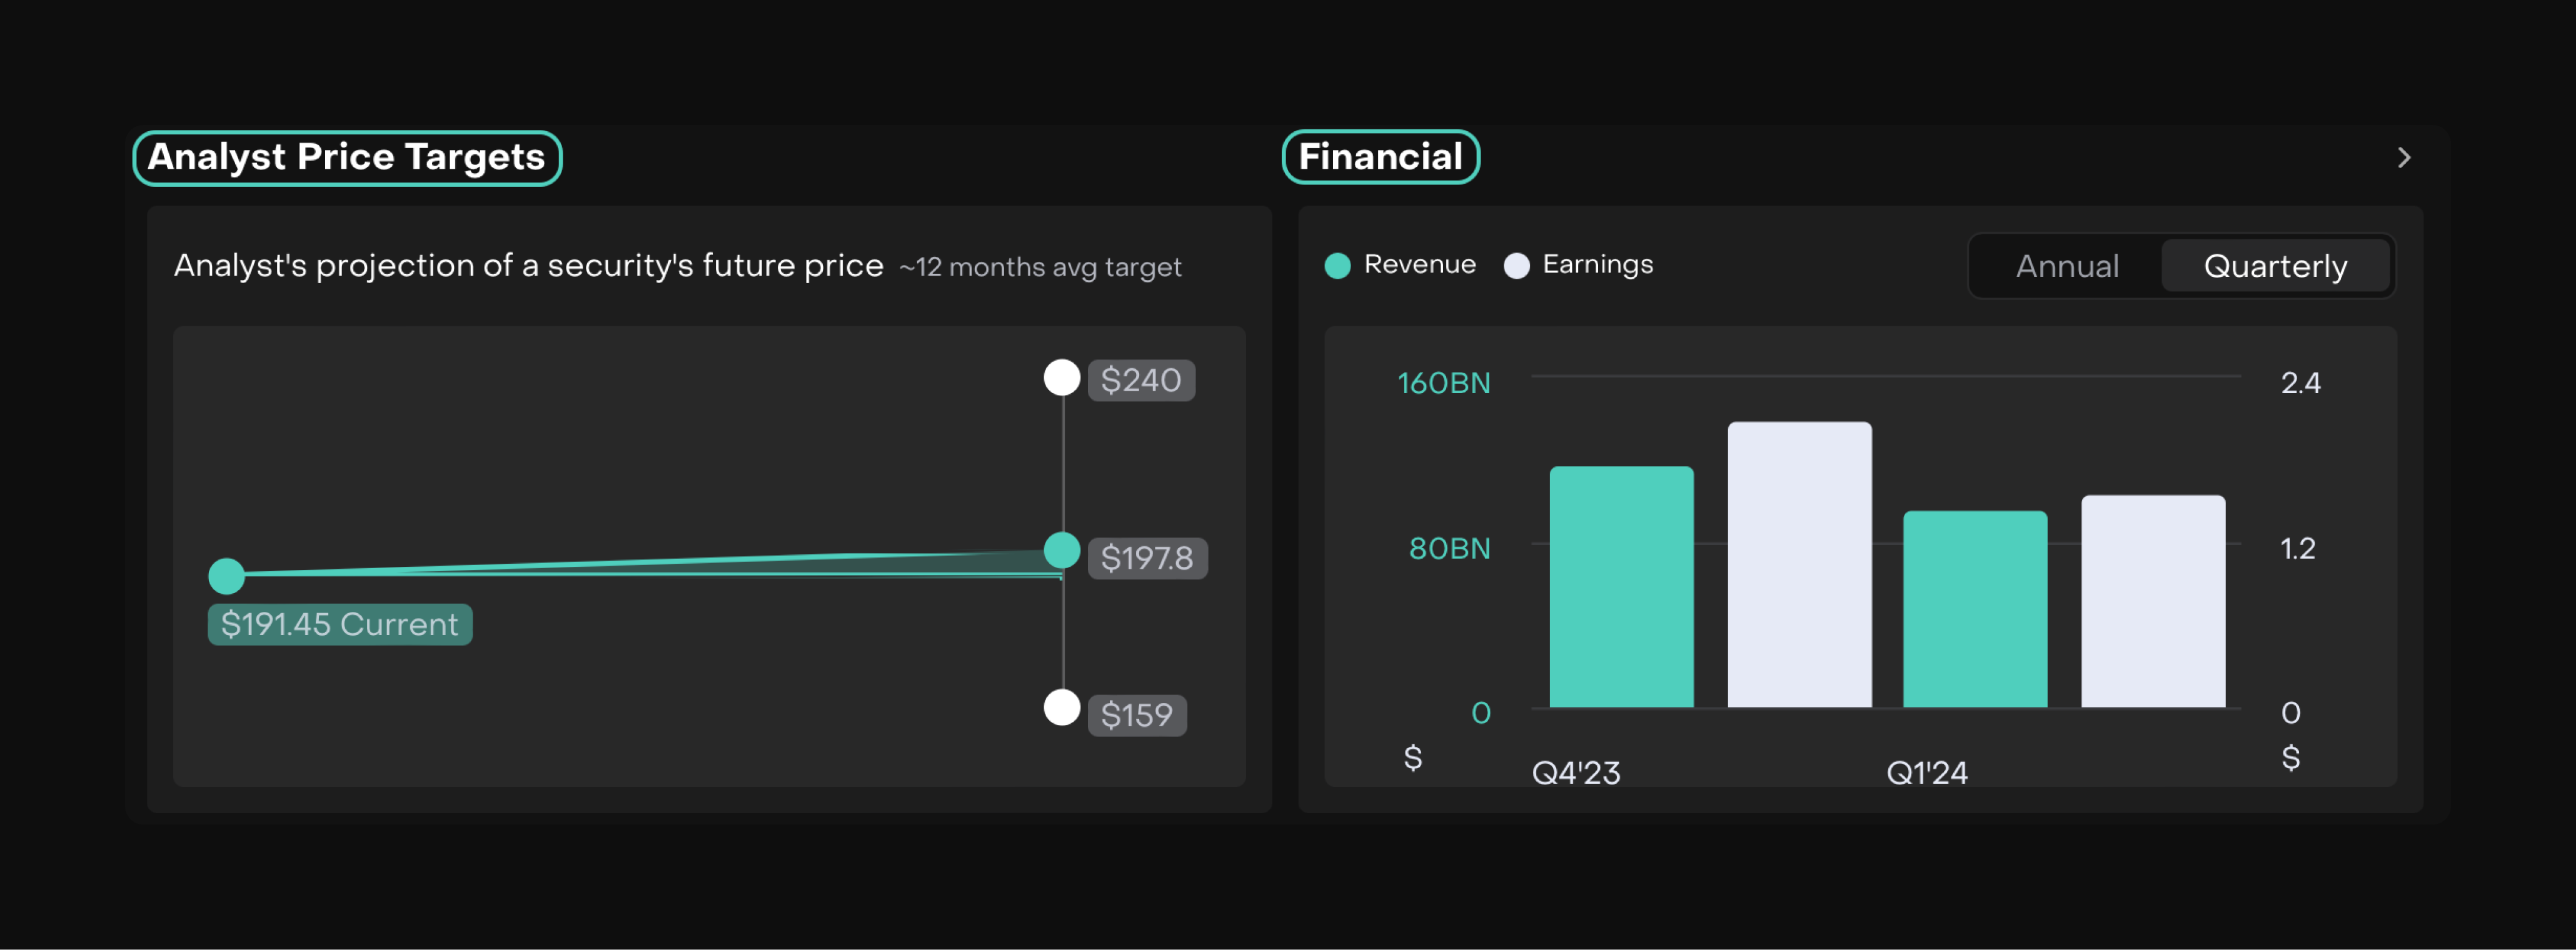Viewport: 2576px width, 950px height.
Task: Click the $240 price label
Action: coord(1140,380)
